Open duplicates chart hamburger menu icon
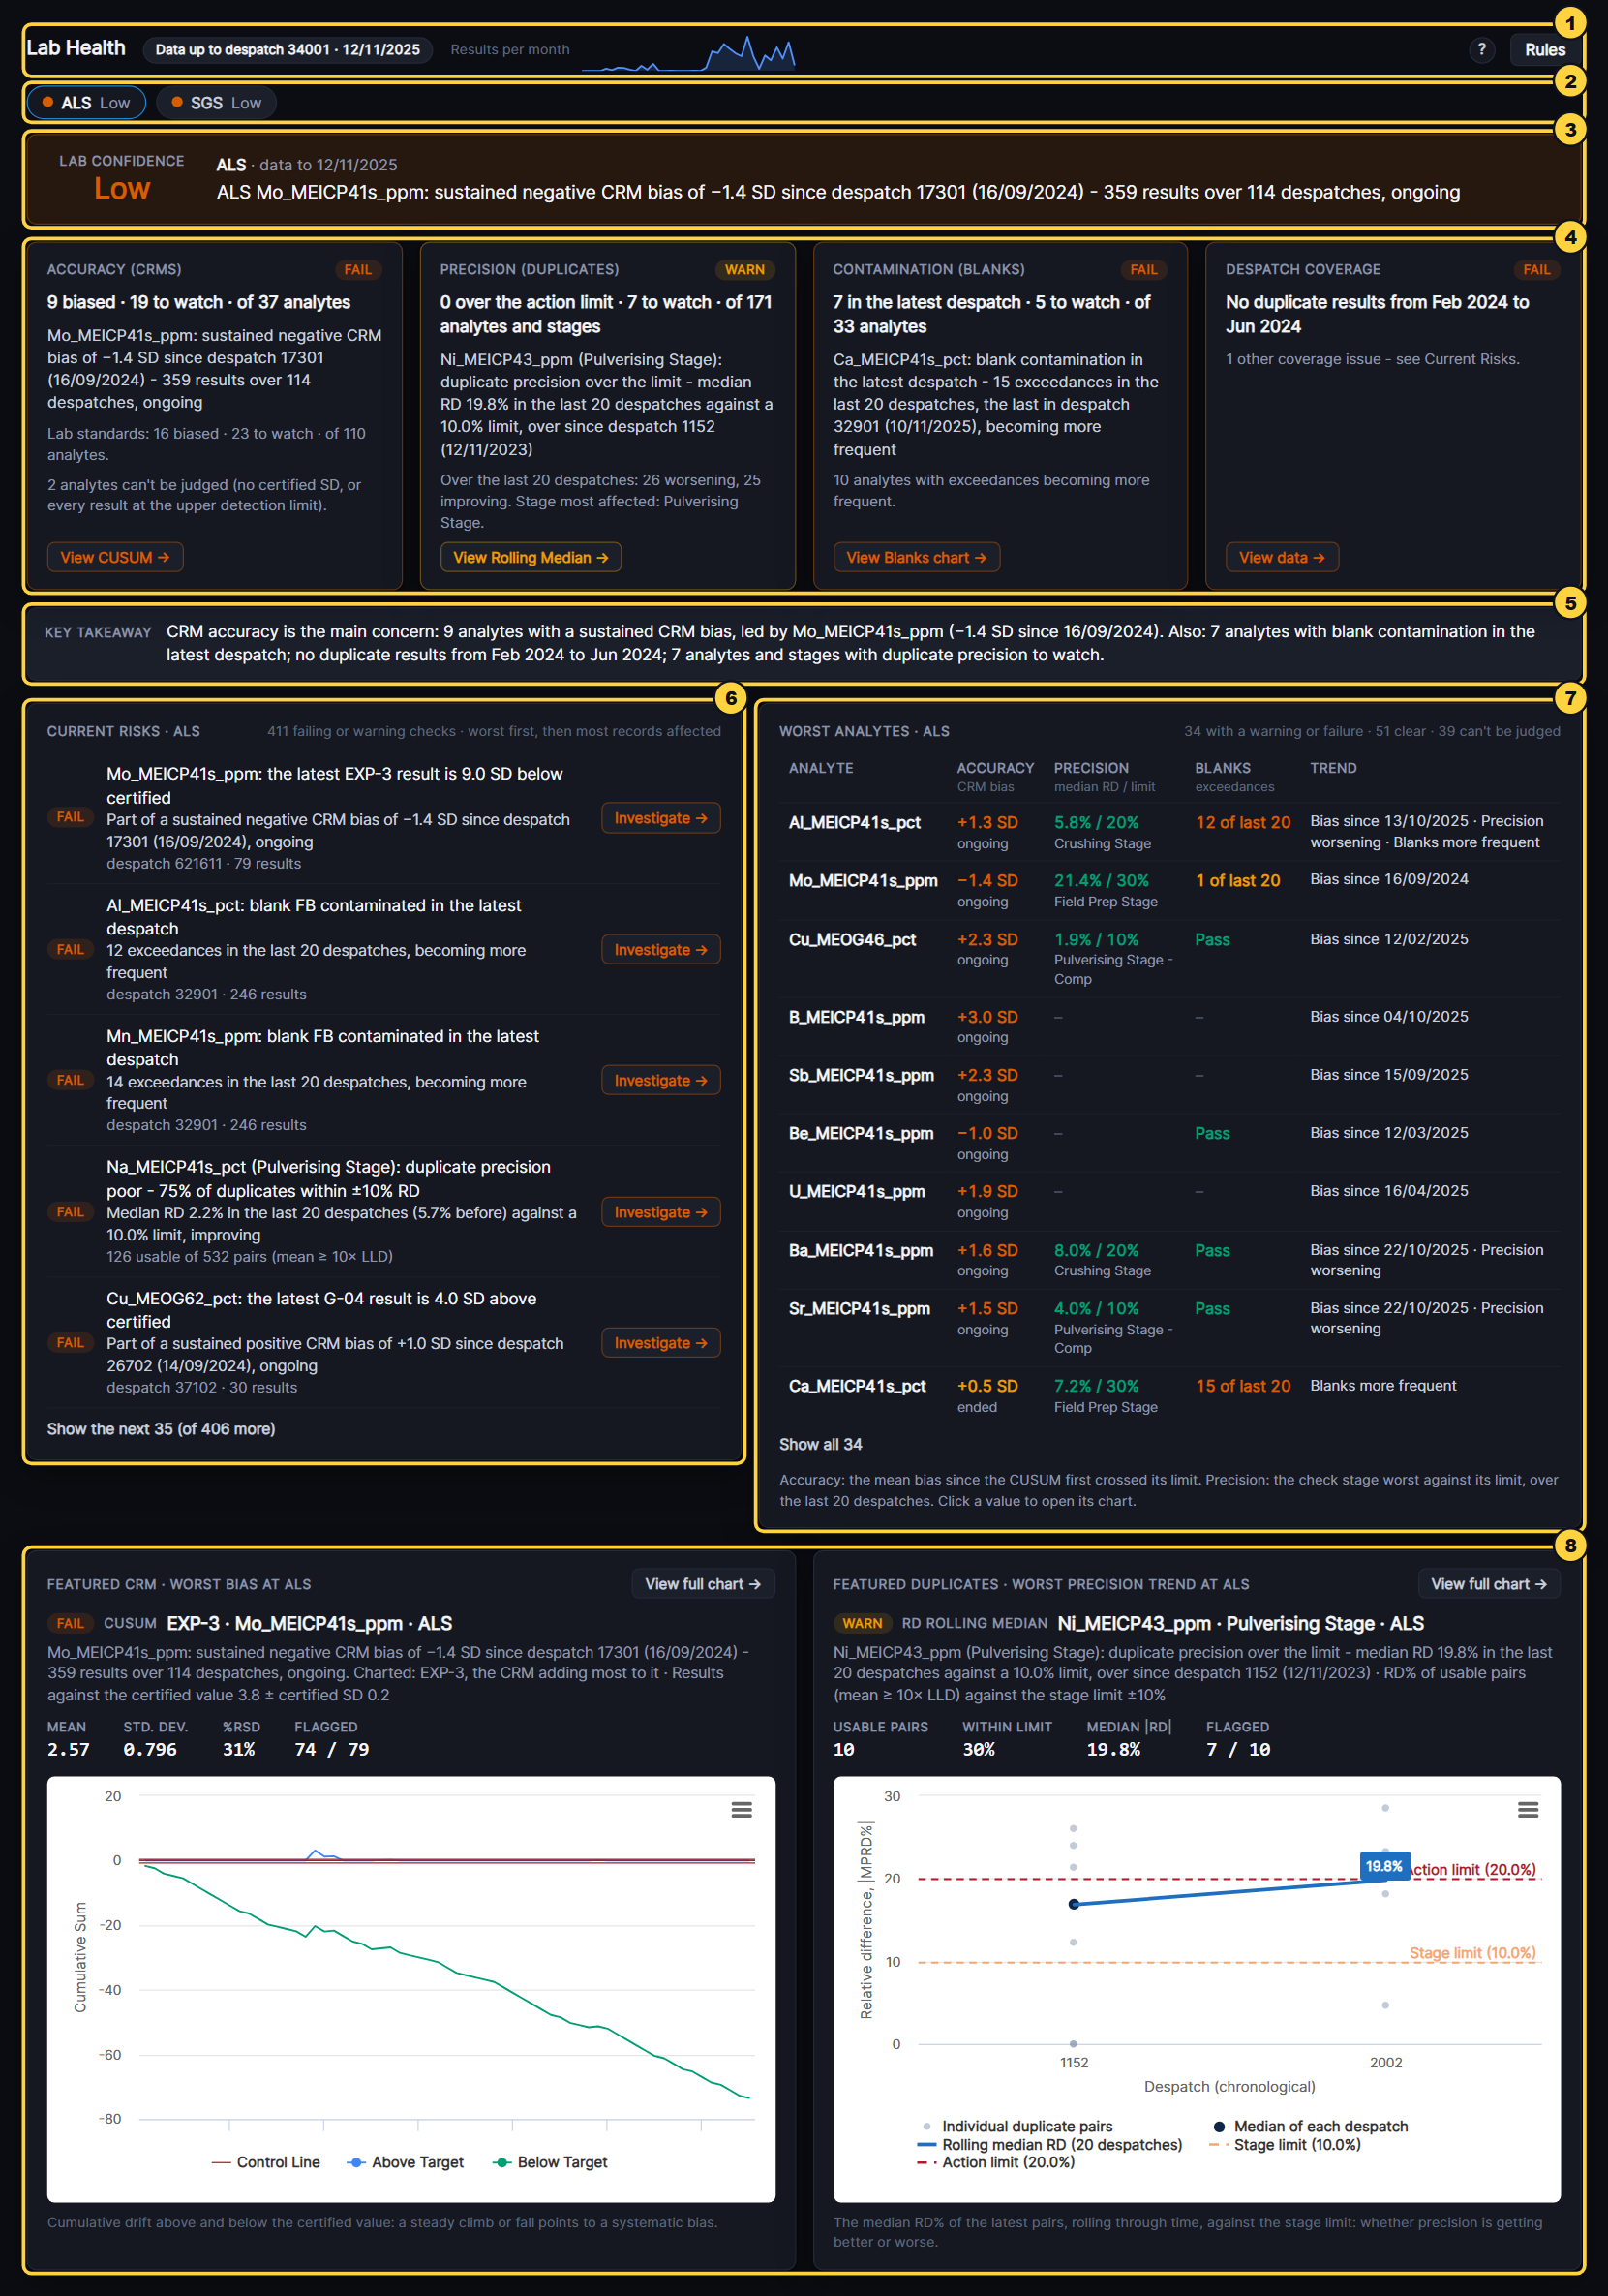This screenshot has height=2296, width=1608. click(1528, 1810)
